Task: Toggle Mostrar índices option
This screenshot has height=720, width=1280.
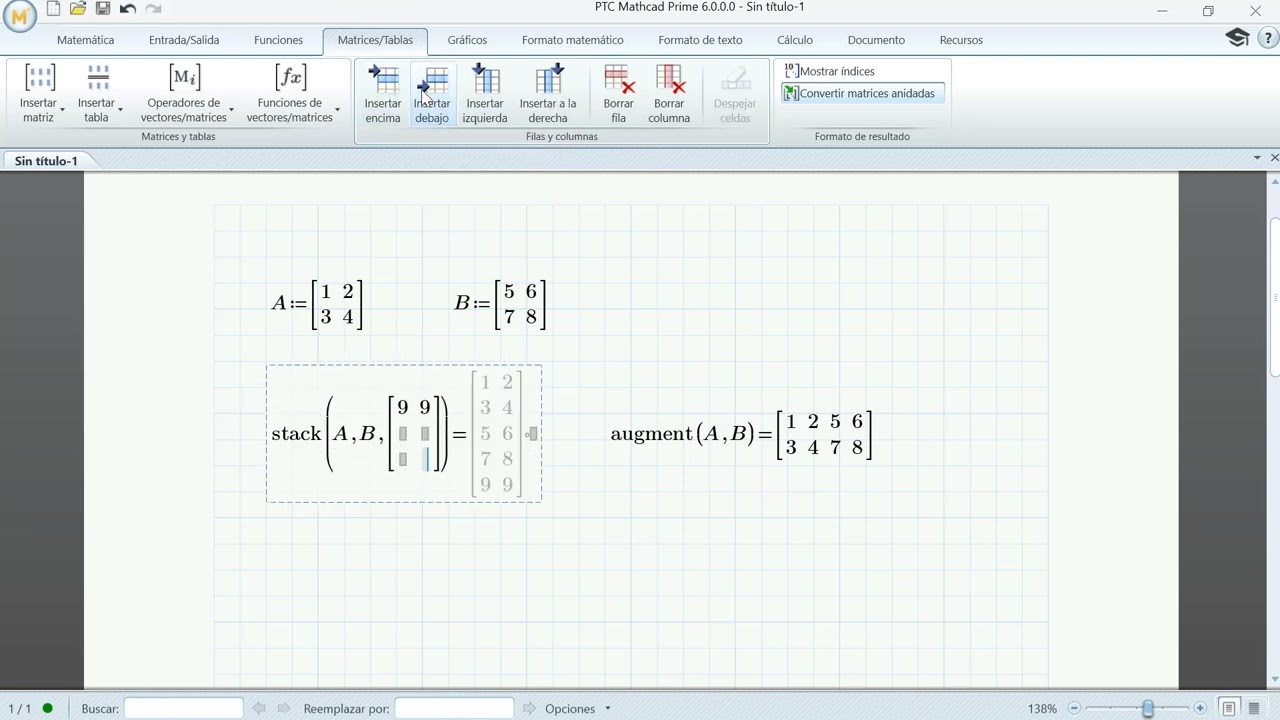Action: (829, 71)
